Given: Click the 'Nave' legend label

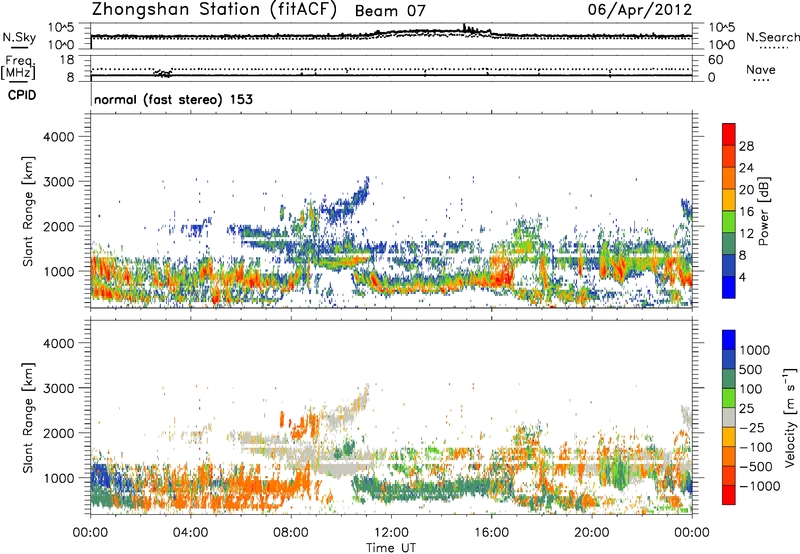Looking at the screenshot, I should click(761, 69).
